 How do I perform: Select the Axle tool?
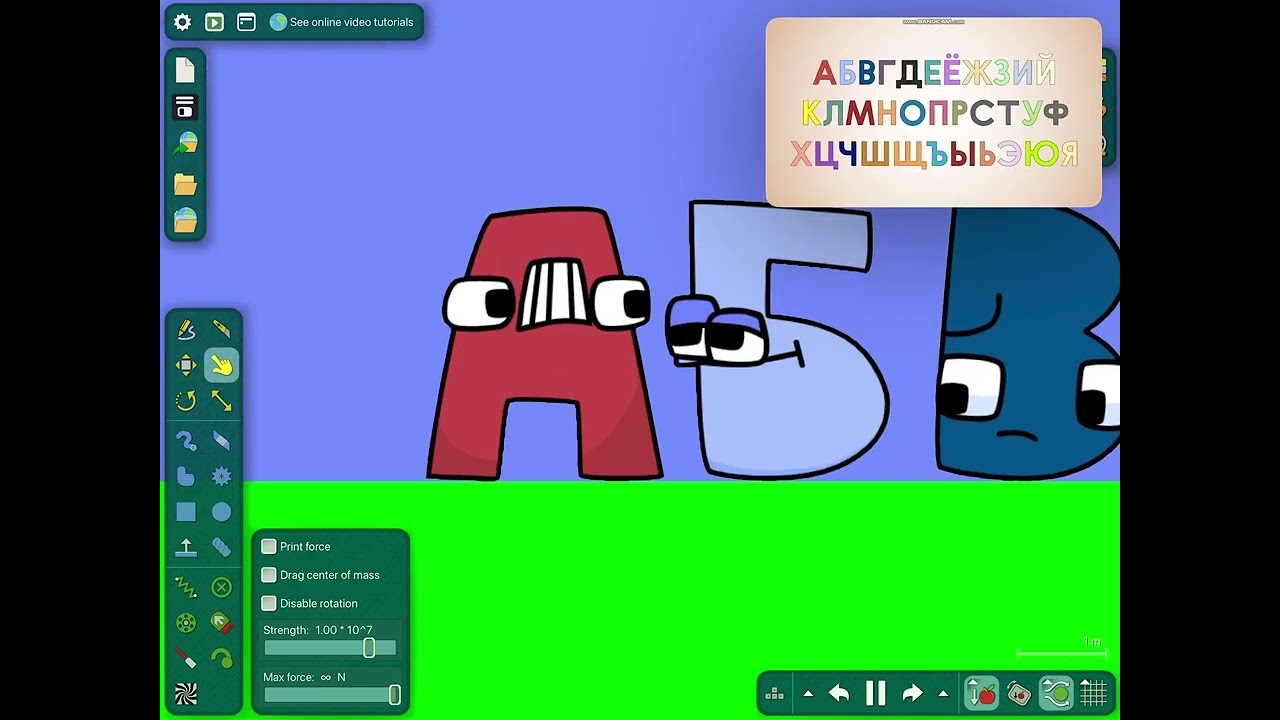tap(186, 623)
